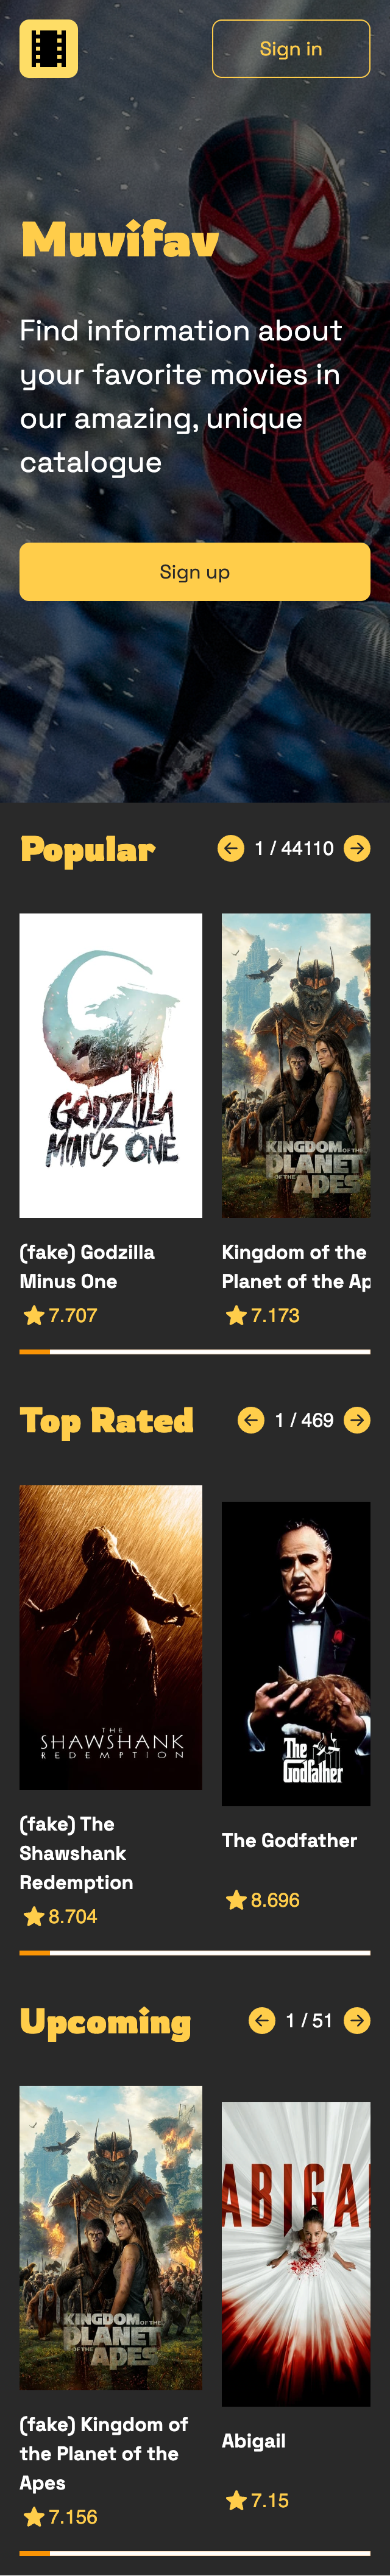Screen dimensions: 390x2576
Task: Click previous arrow in Upcoming section
Action: tap(262, 2020)
